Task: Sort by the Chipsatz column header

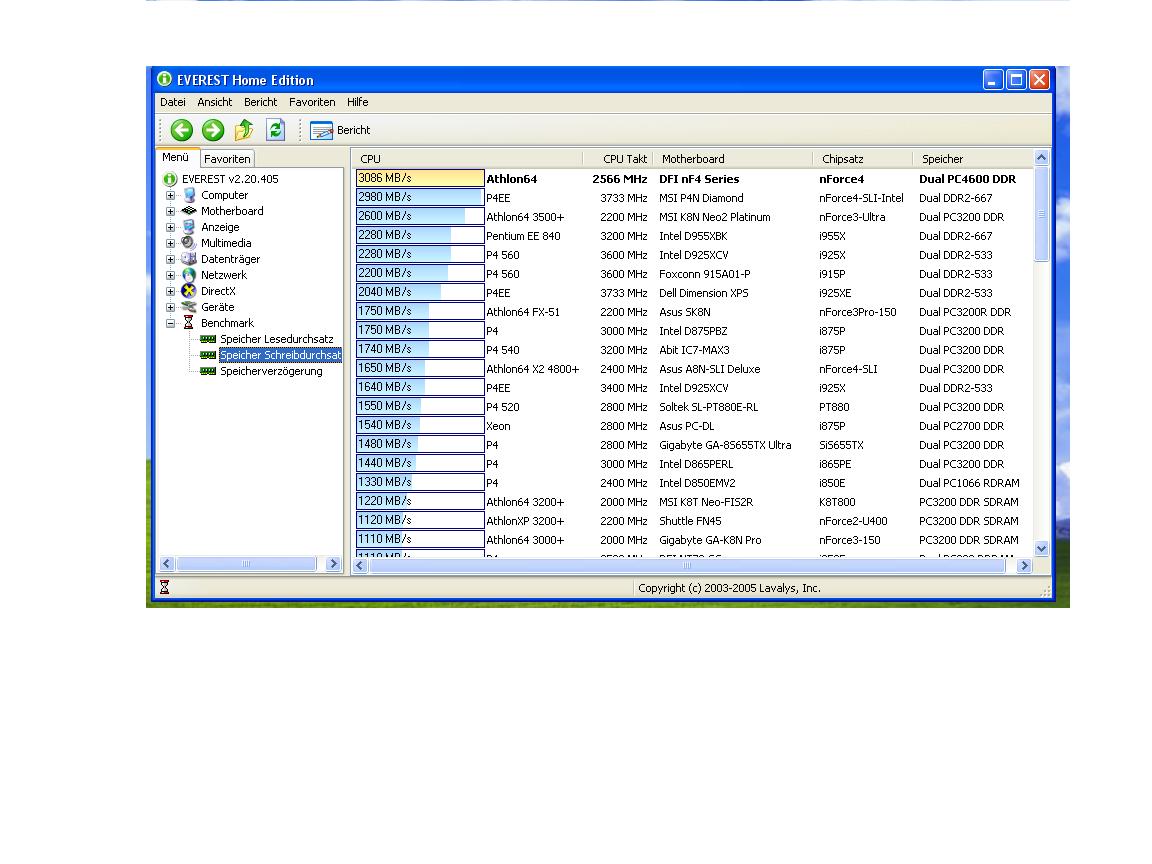Action: (863, 159)
